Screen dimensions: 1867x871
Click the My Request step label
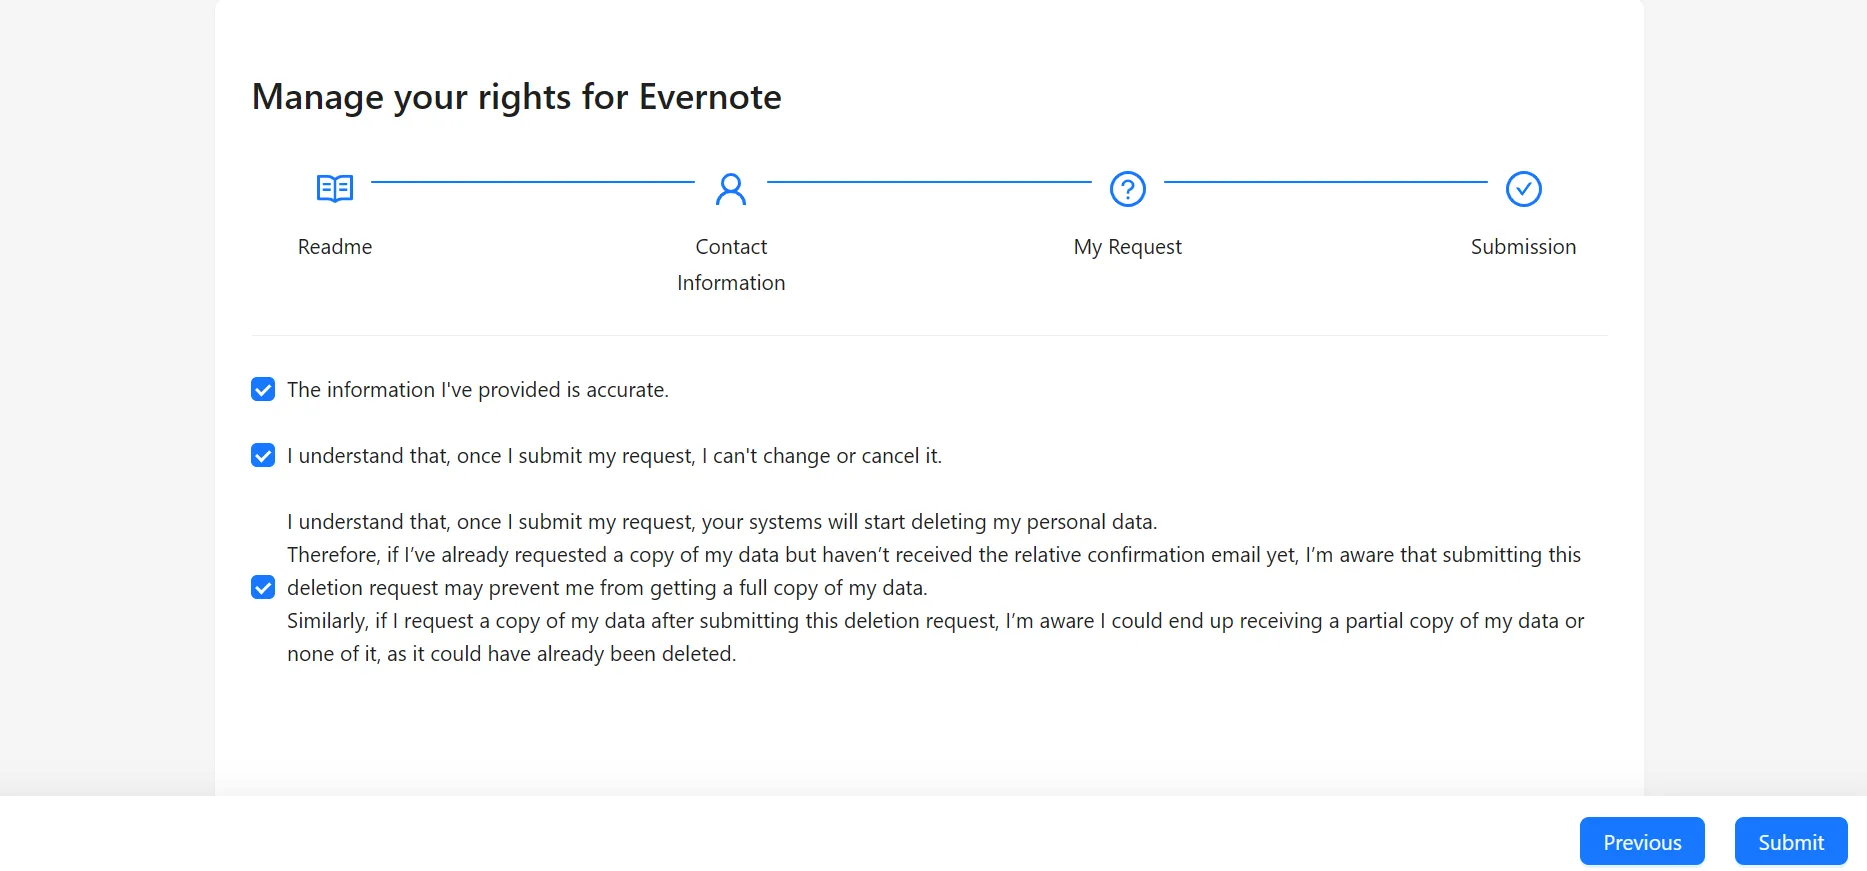[1127, 246]
